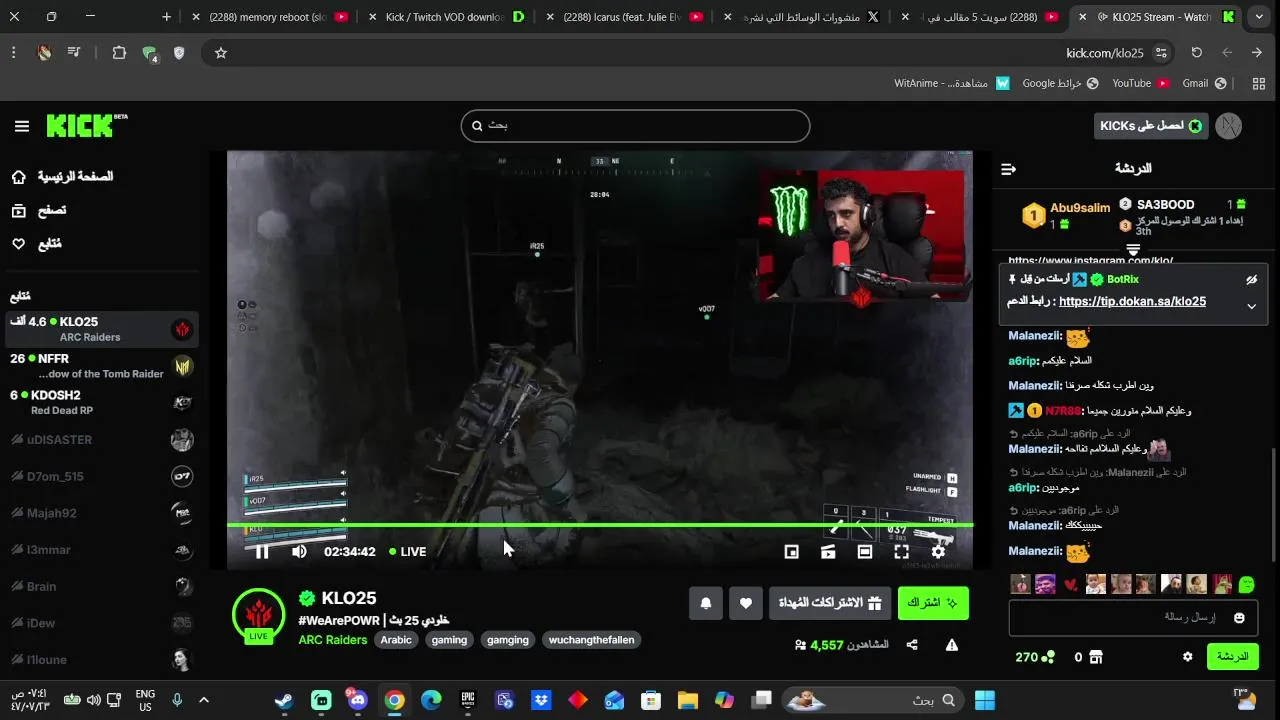Click the clip creation icon in player
Screen dimensions: 1280x720
point(828,551)
